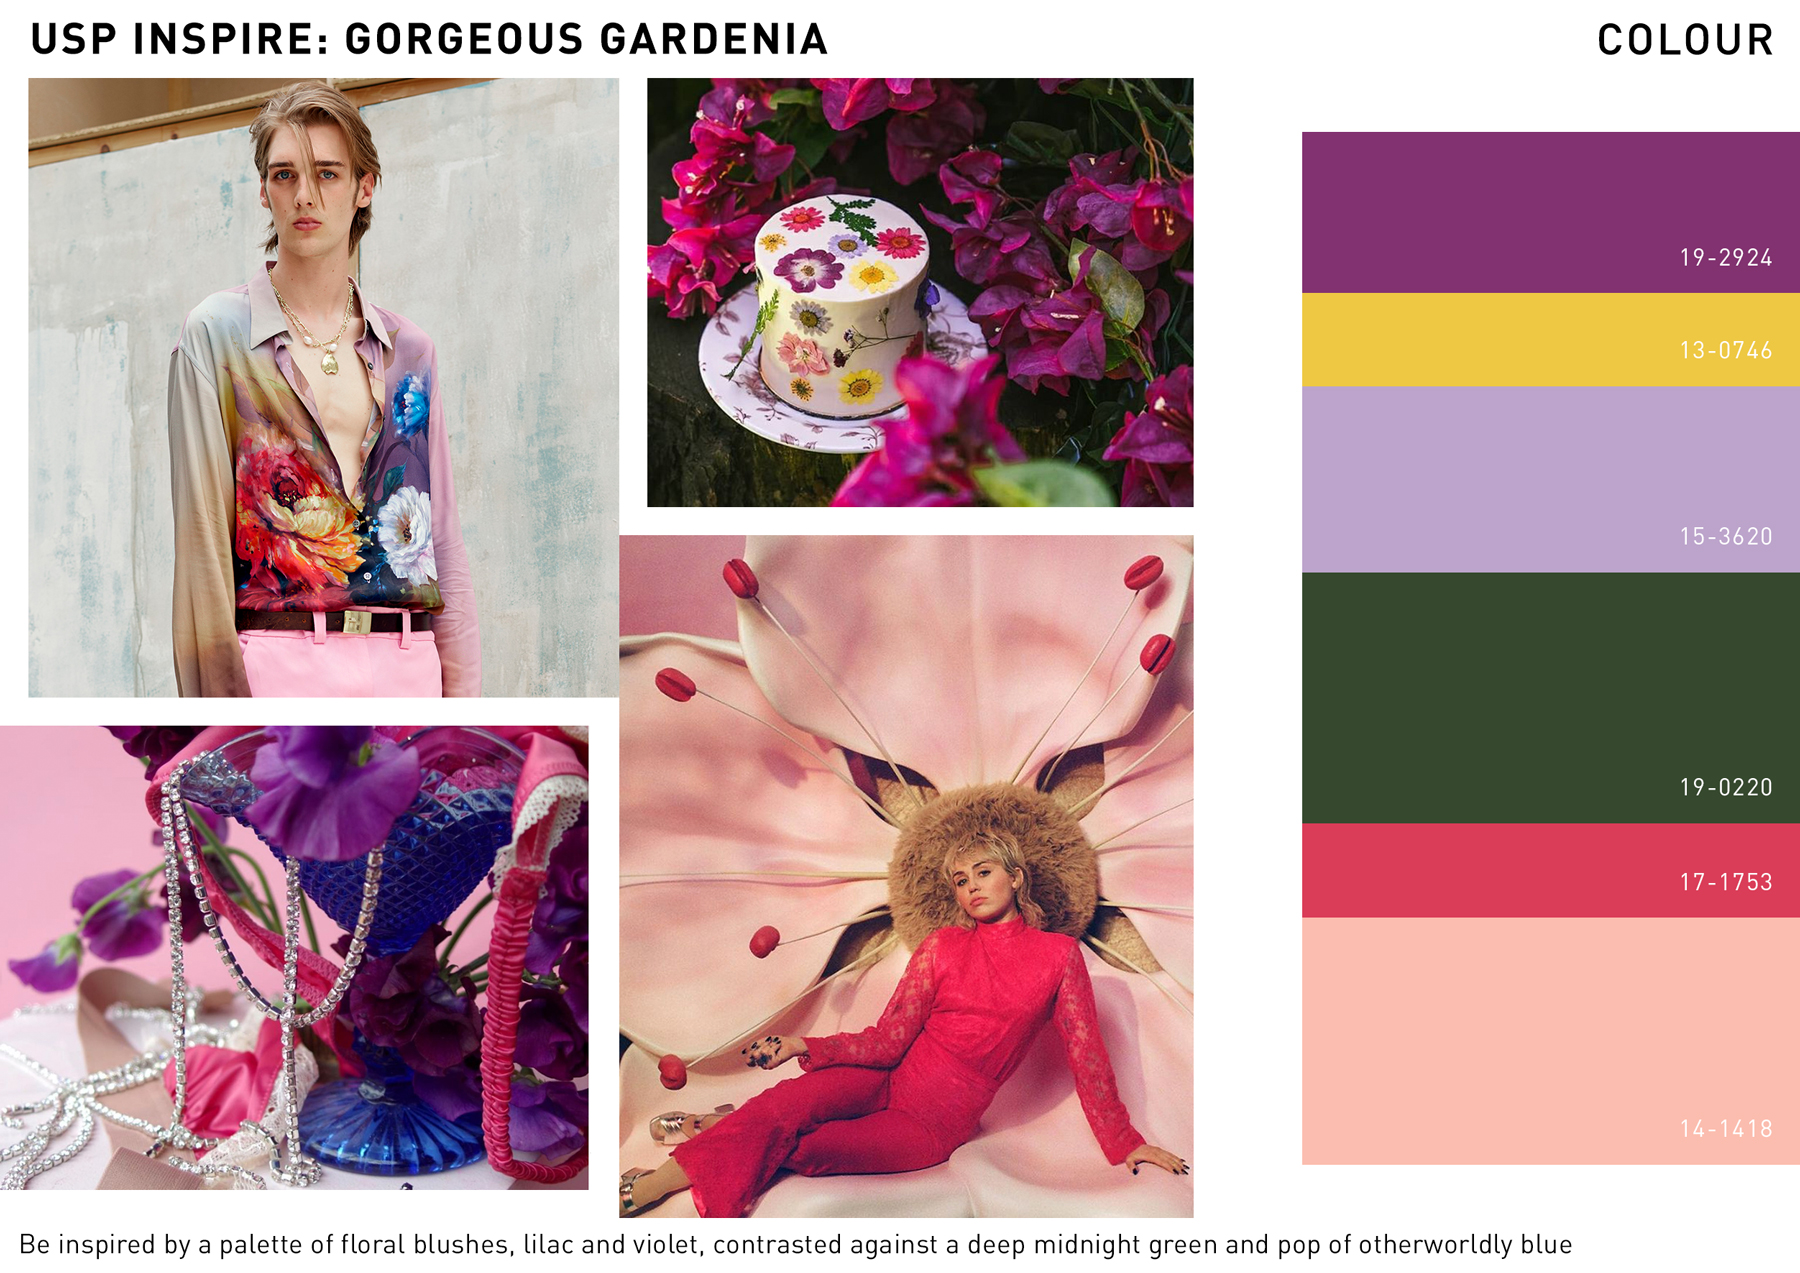
Task: Select the yellow 13-0746 swatch
Action: [1550, 340]
